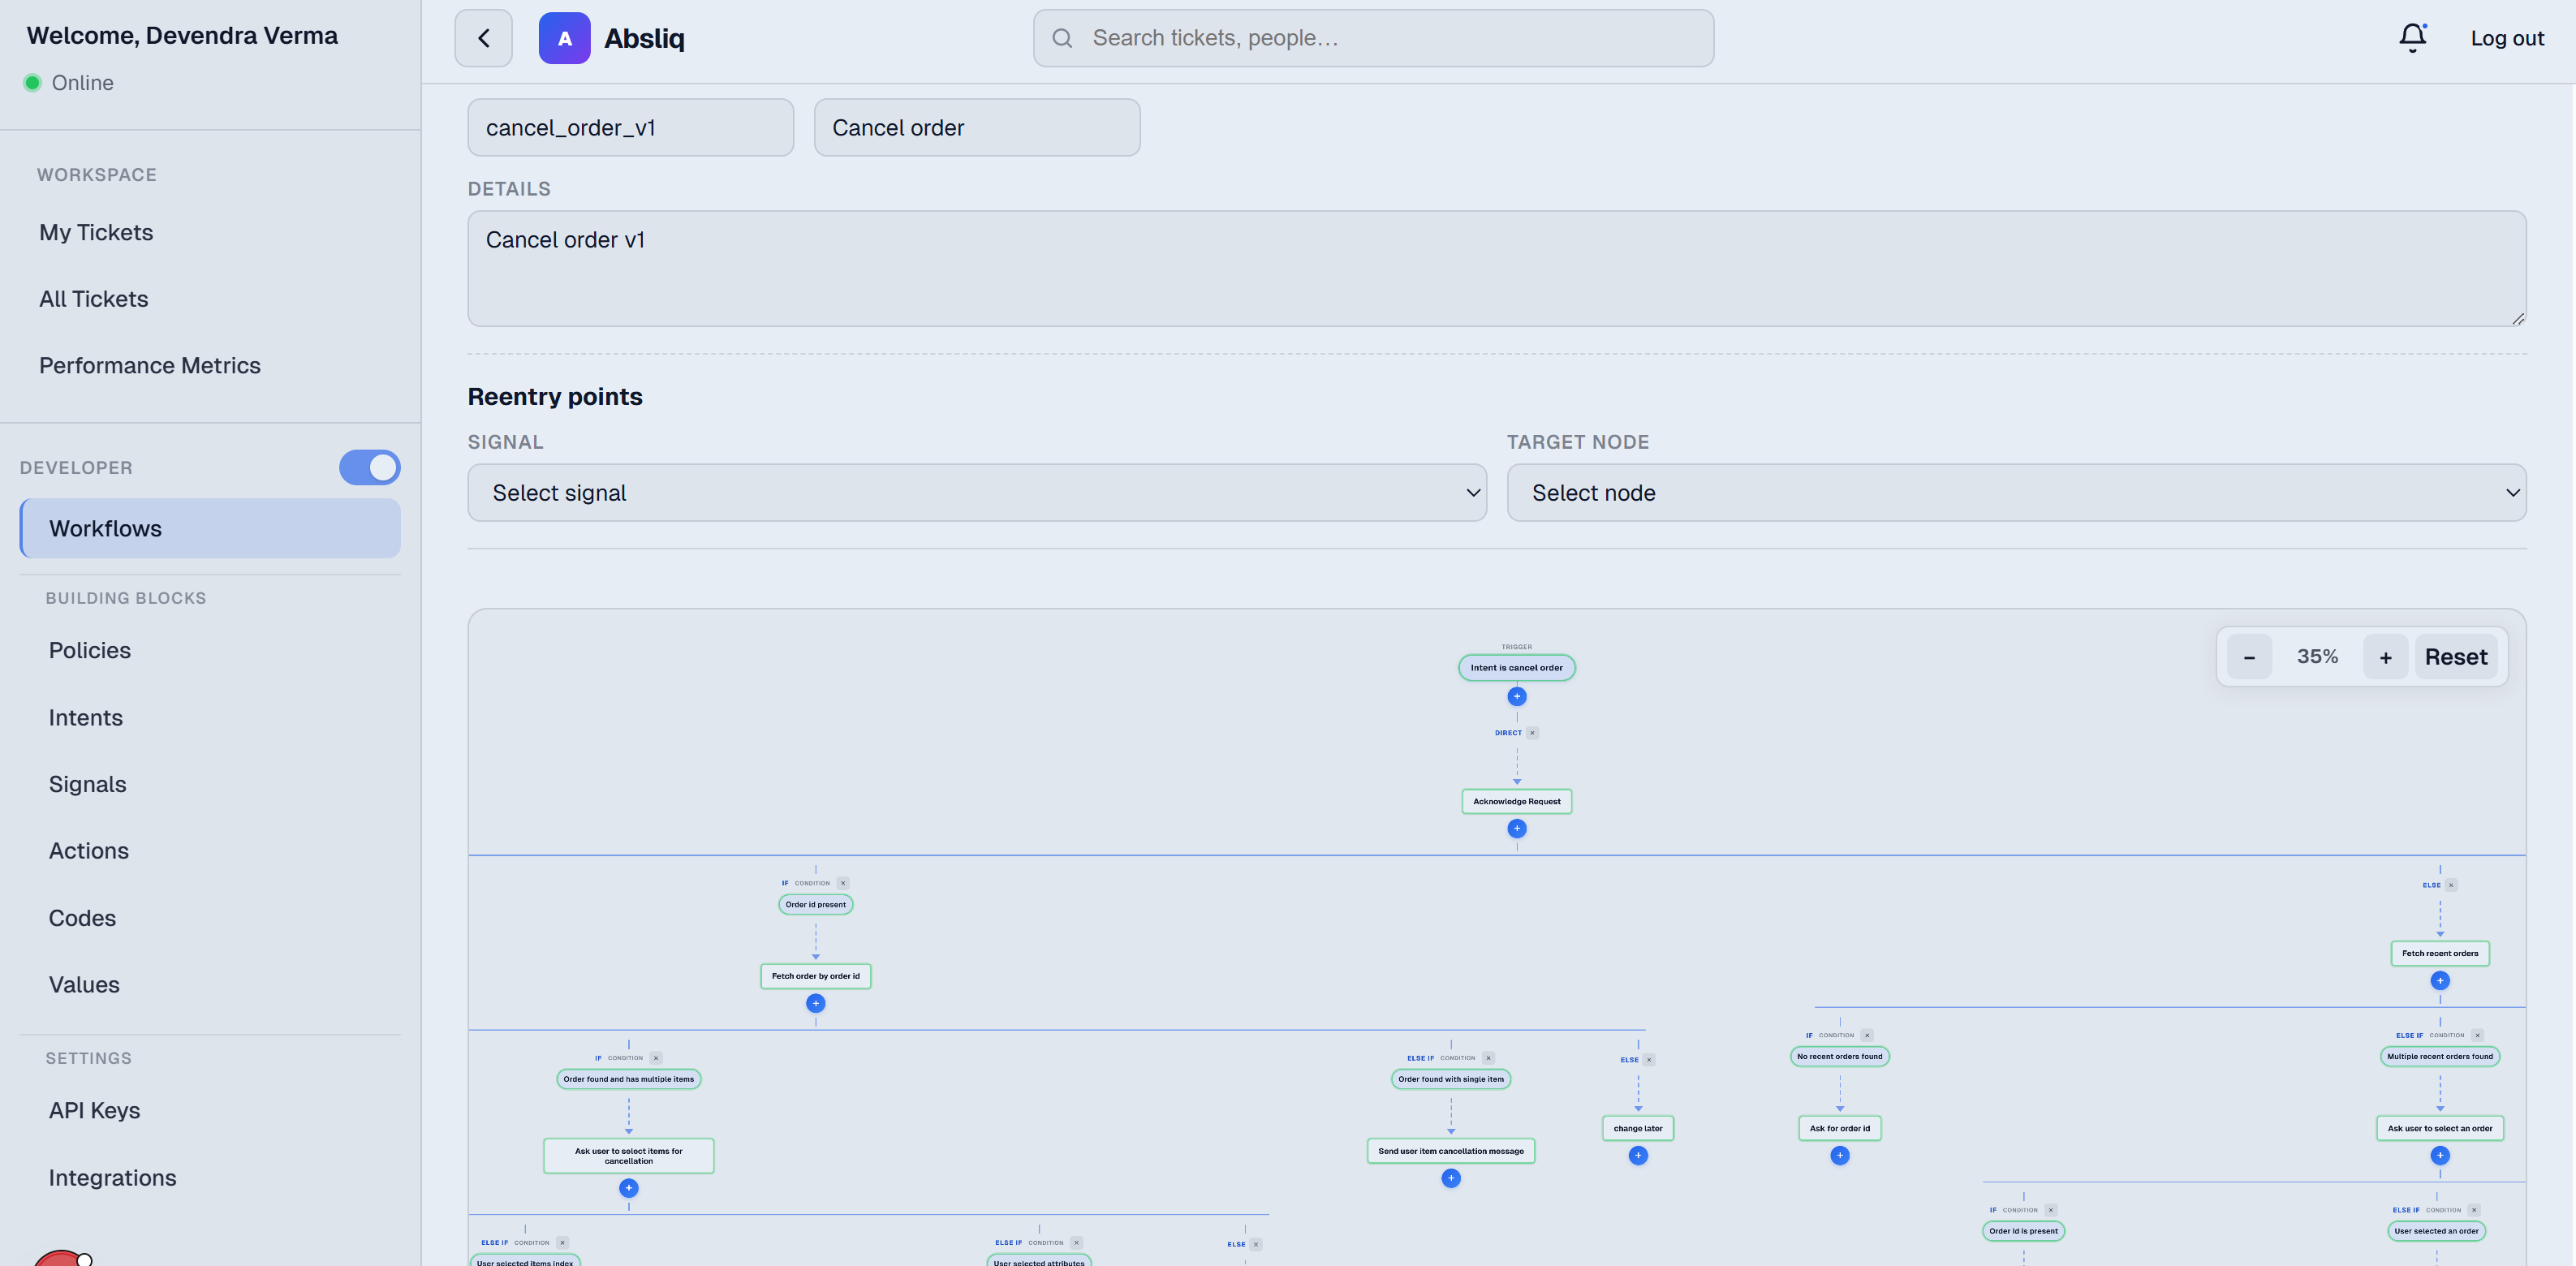Toggle the Developer mode switch

click(x=369, y=467)
